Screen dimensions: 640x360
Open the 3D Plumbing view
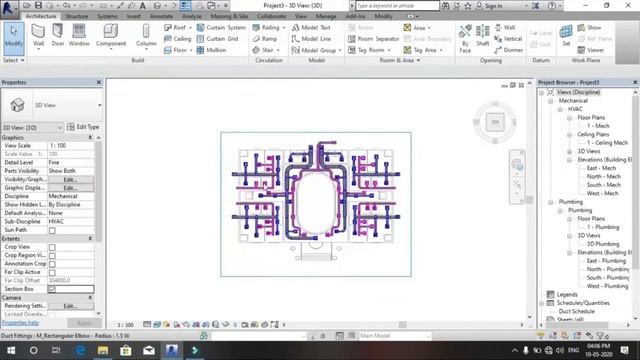[603, 244]
